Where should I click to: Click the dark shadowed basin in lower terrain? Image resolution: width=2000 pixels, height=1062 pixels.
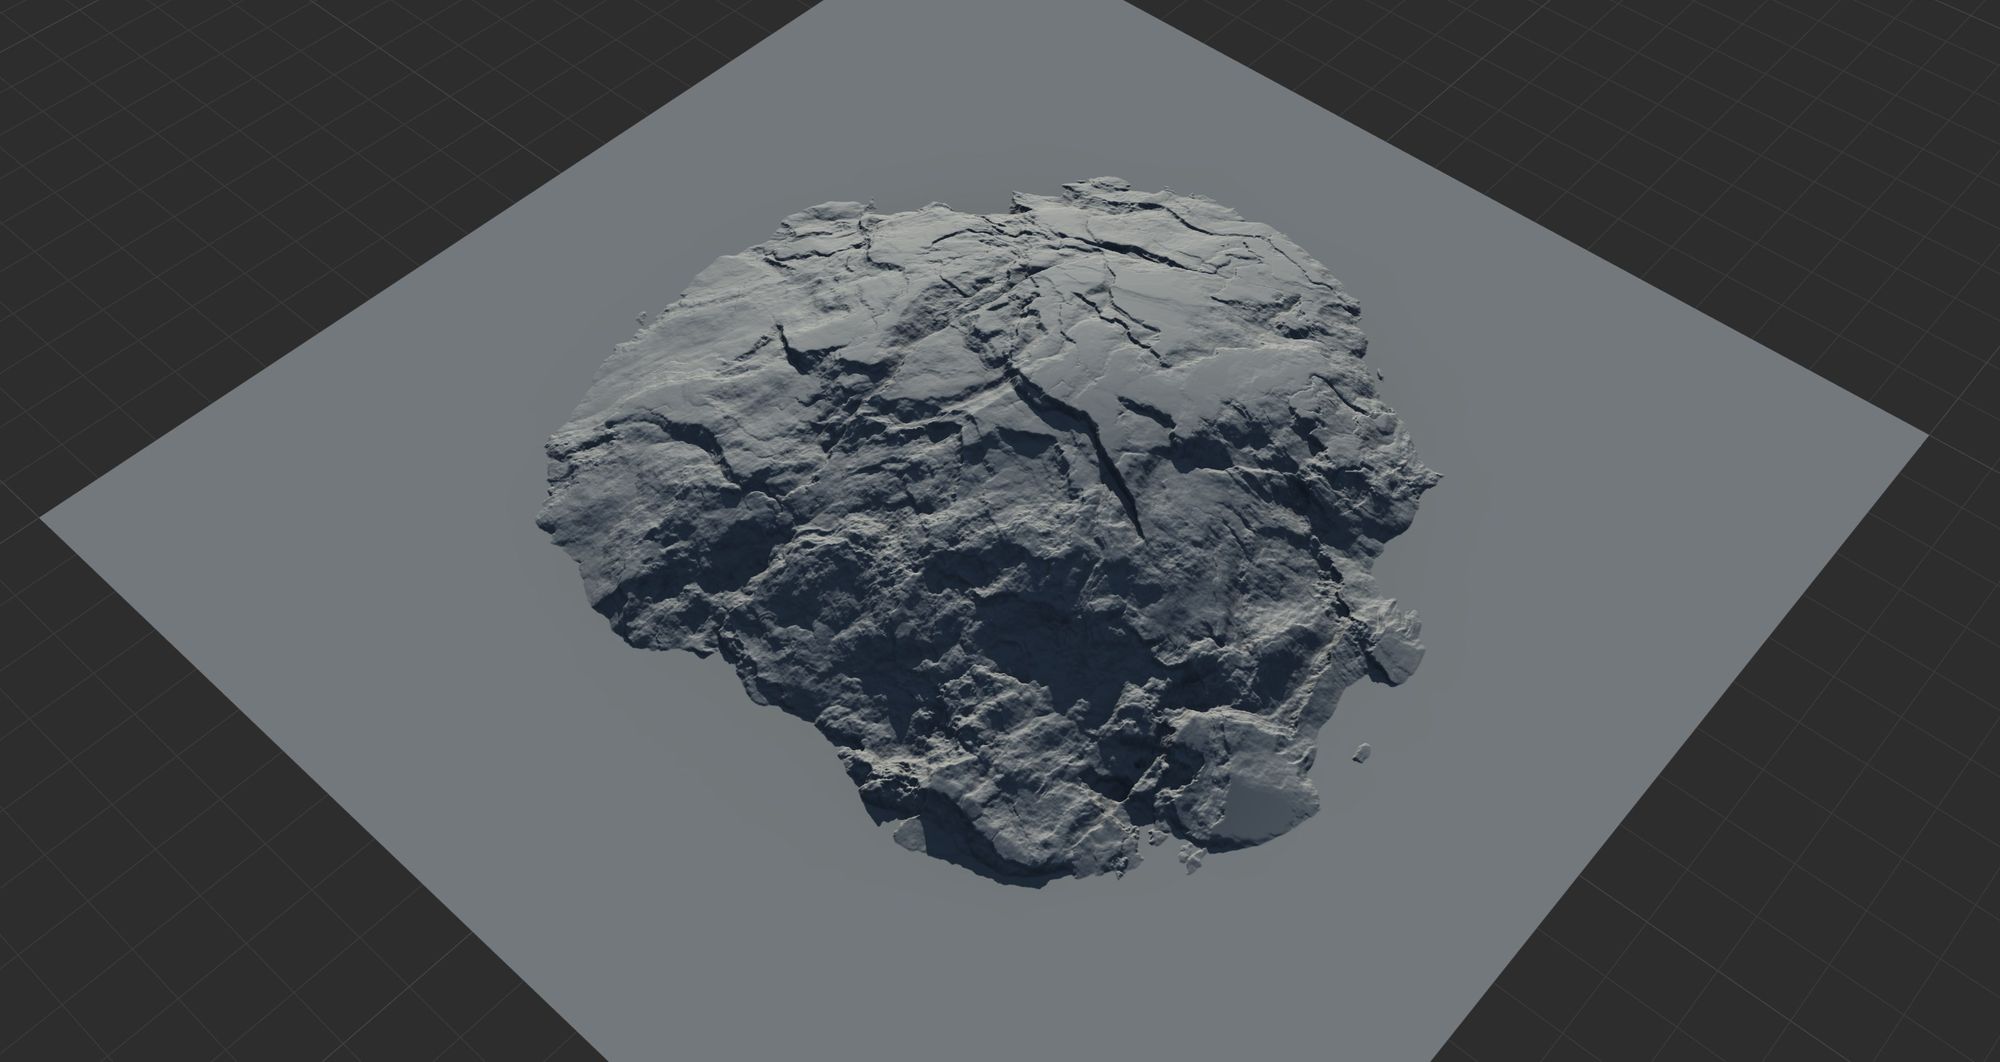(x=1030, y=640)
